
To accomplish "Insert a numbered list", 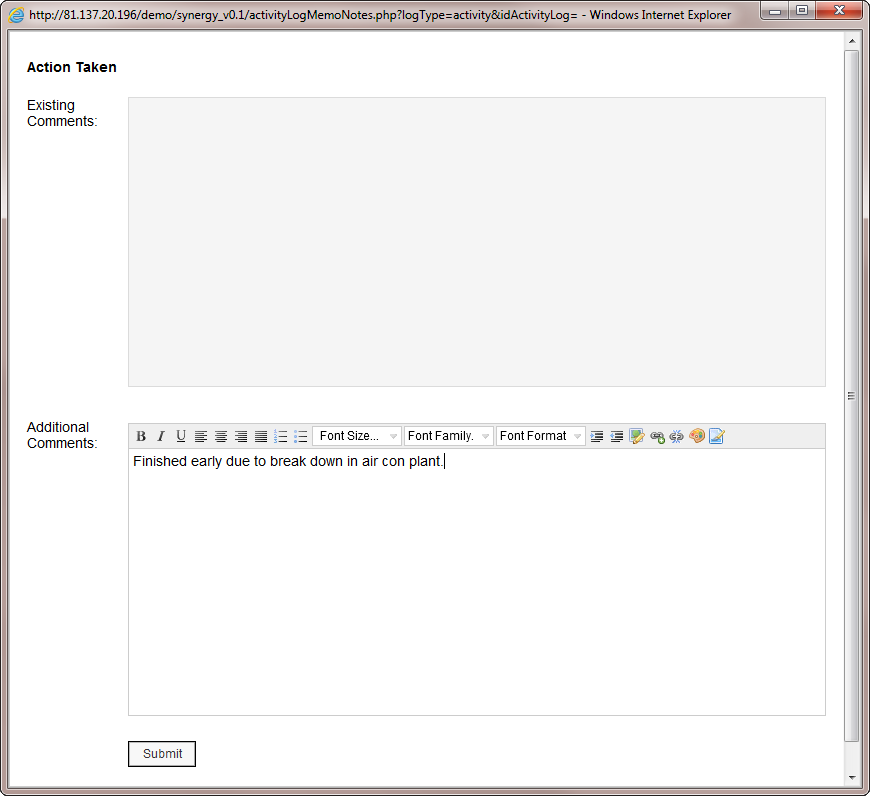I will 281,436.
